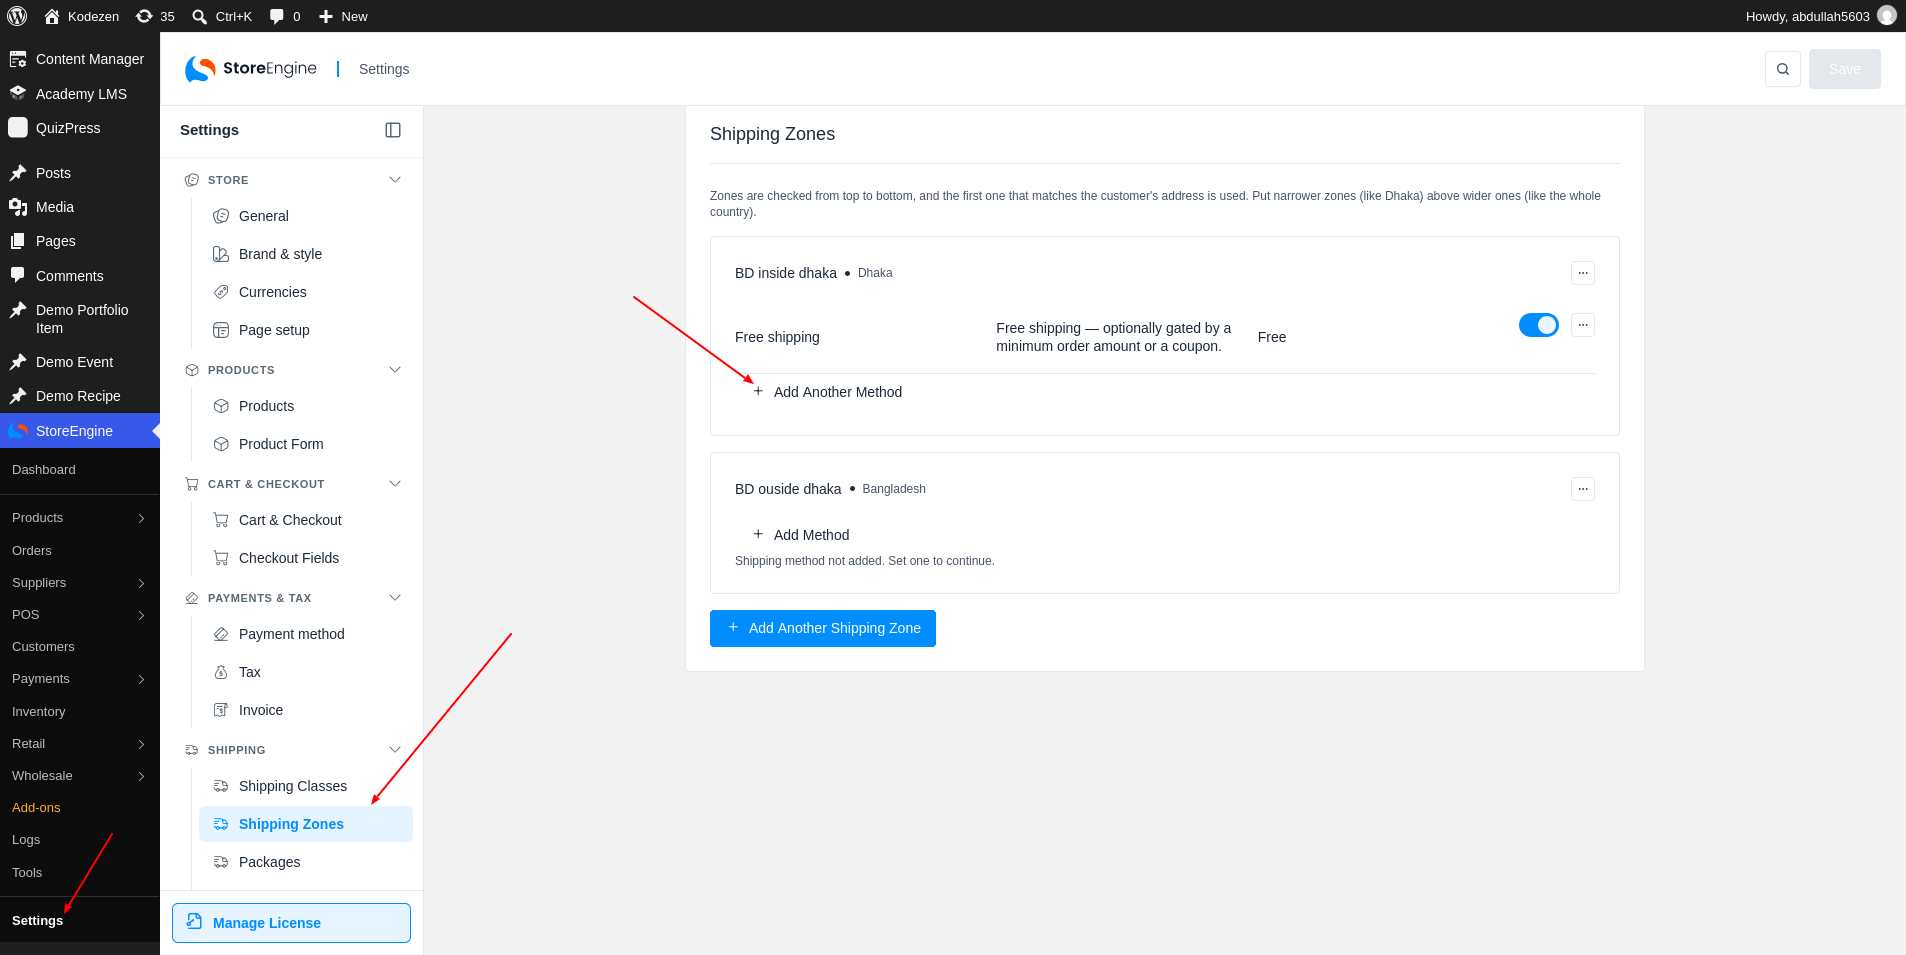The image size is (1906, 955).
Task: Open more options for BD inside dhaka zone
Action: [x=1583, y=273]
